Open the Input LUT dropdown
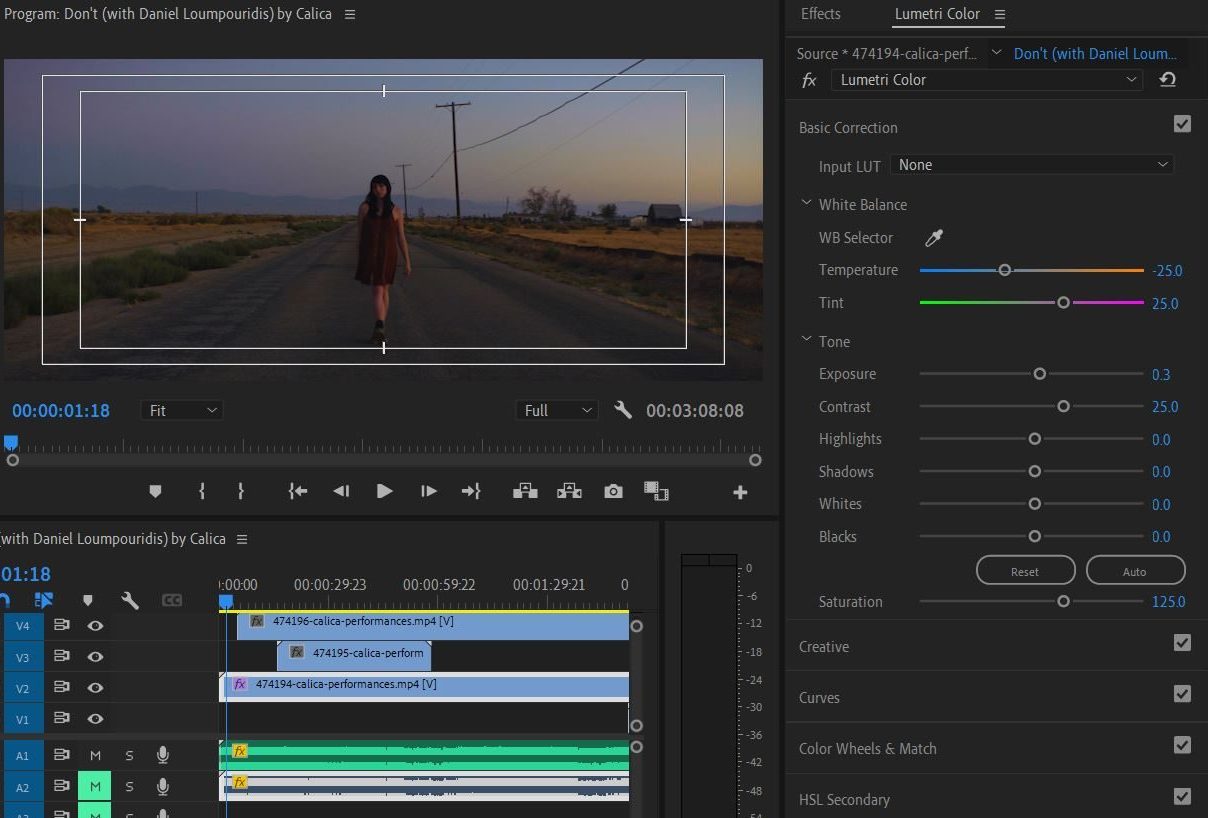Screen dimensions: 1208x818 (x=1032, y=165)
